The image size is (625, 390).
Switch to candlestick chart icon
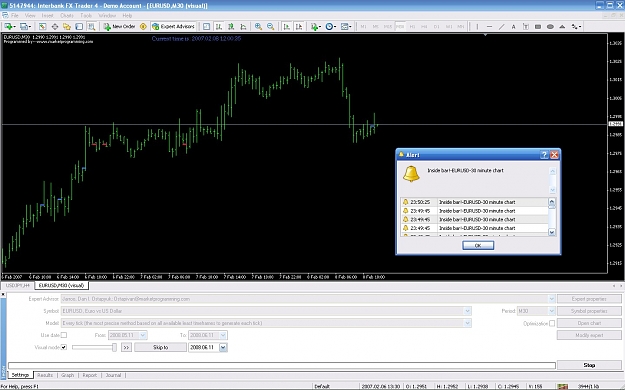point(231,27)
